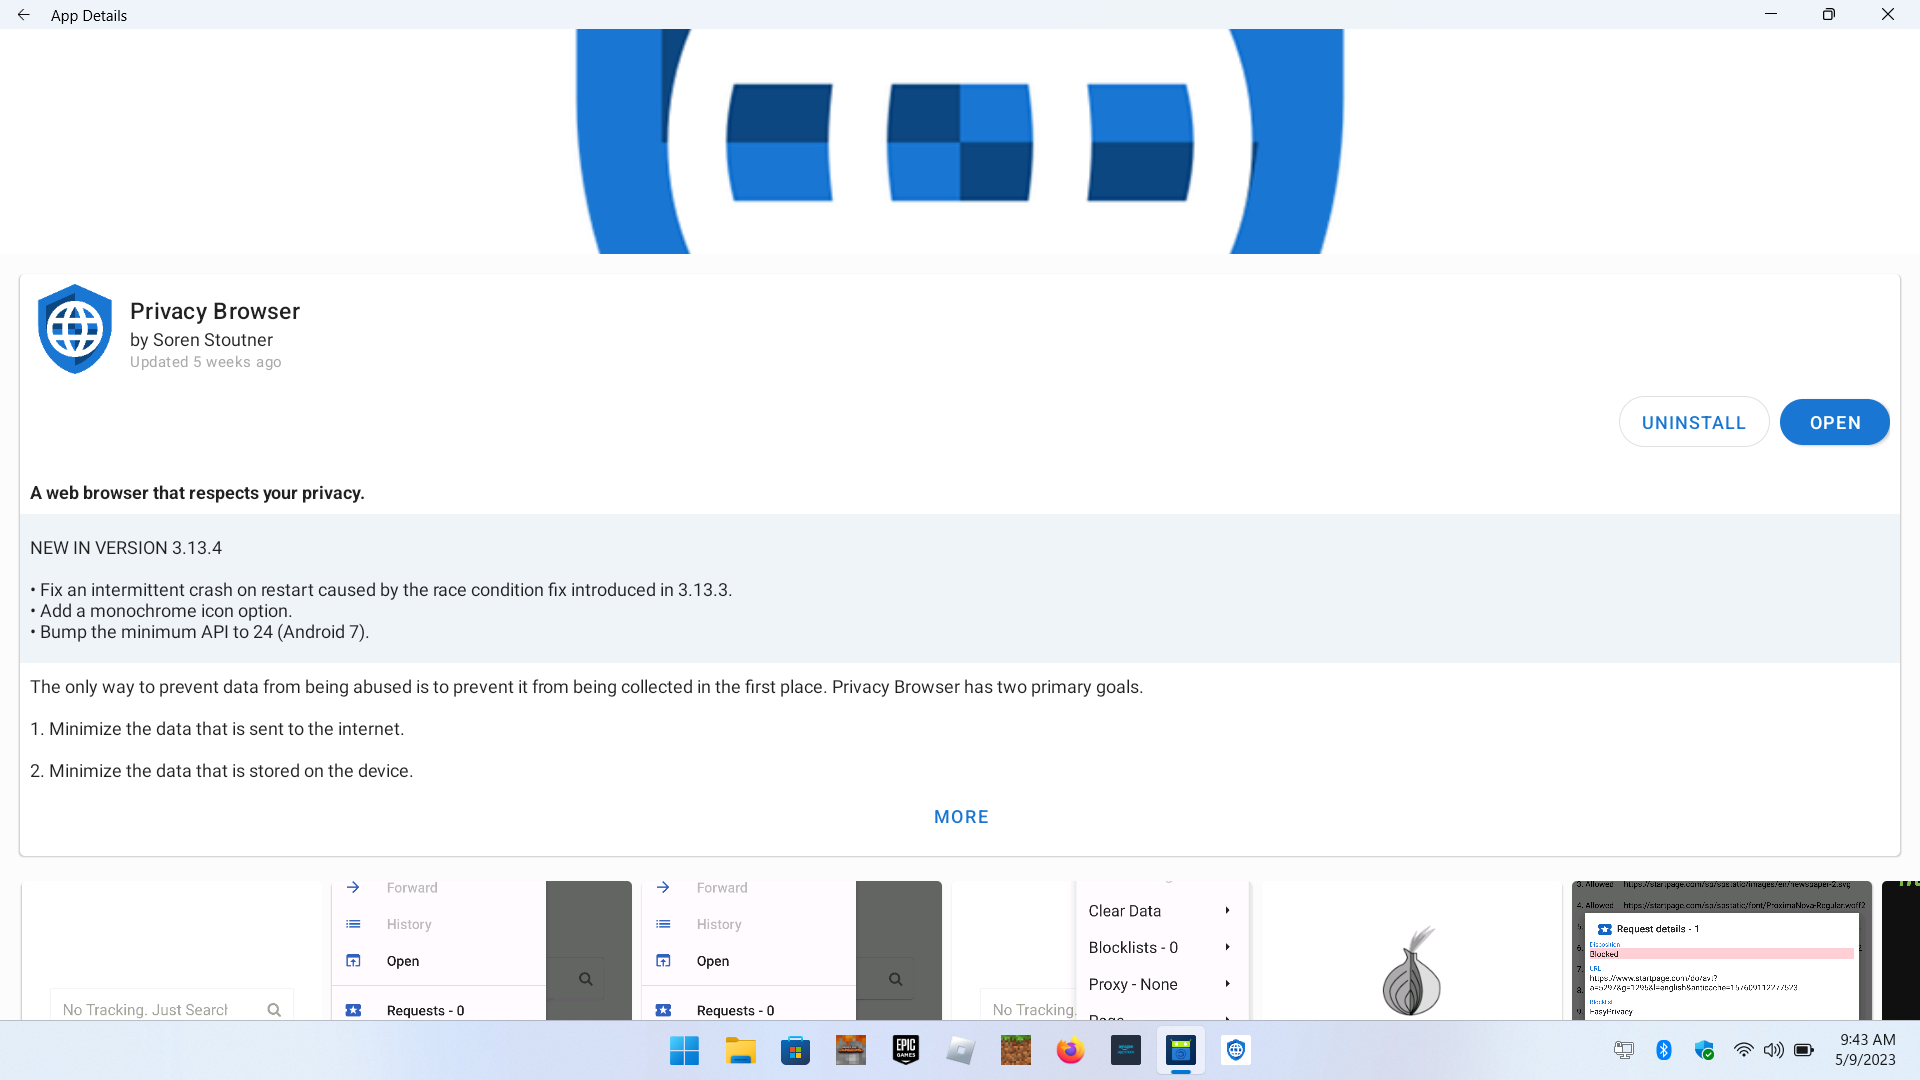
Task: Minimize the App Details window
Action: point(1771,14)
